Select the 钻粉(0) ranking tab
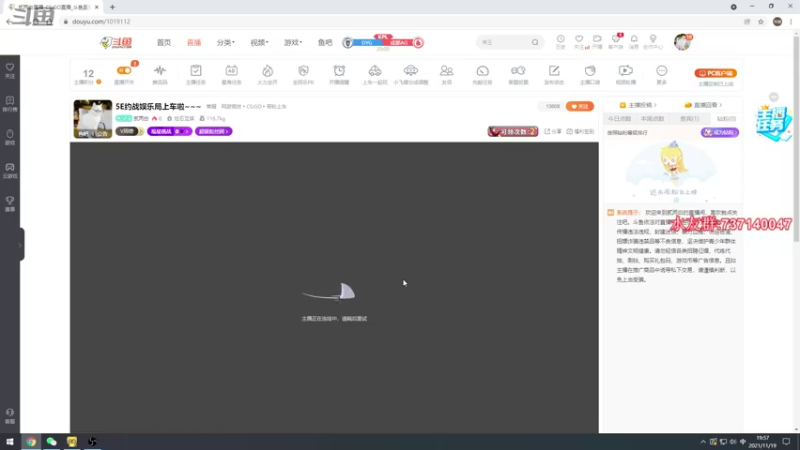This screenshot has height=450, width=800. tap(726, 118)
